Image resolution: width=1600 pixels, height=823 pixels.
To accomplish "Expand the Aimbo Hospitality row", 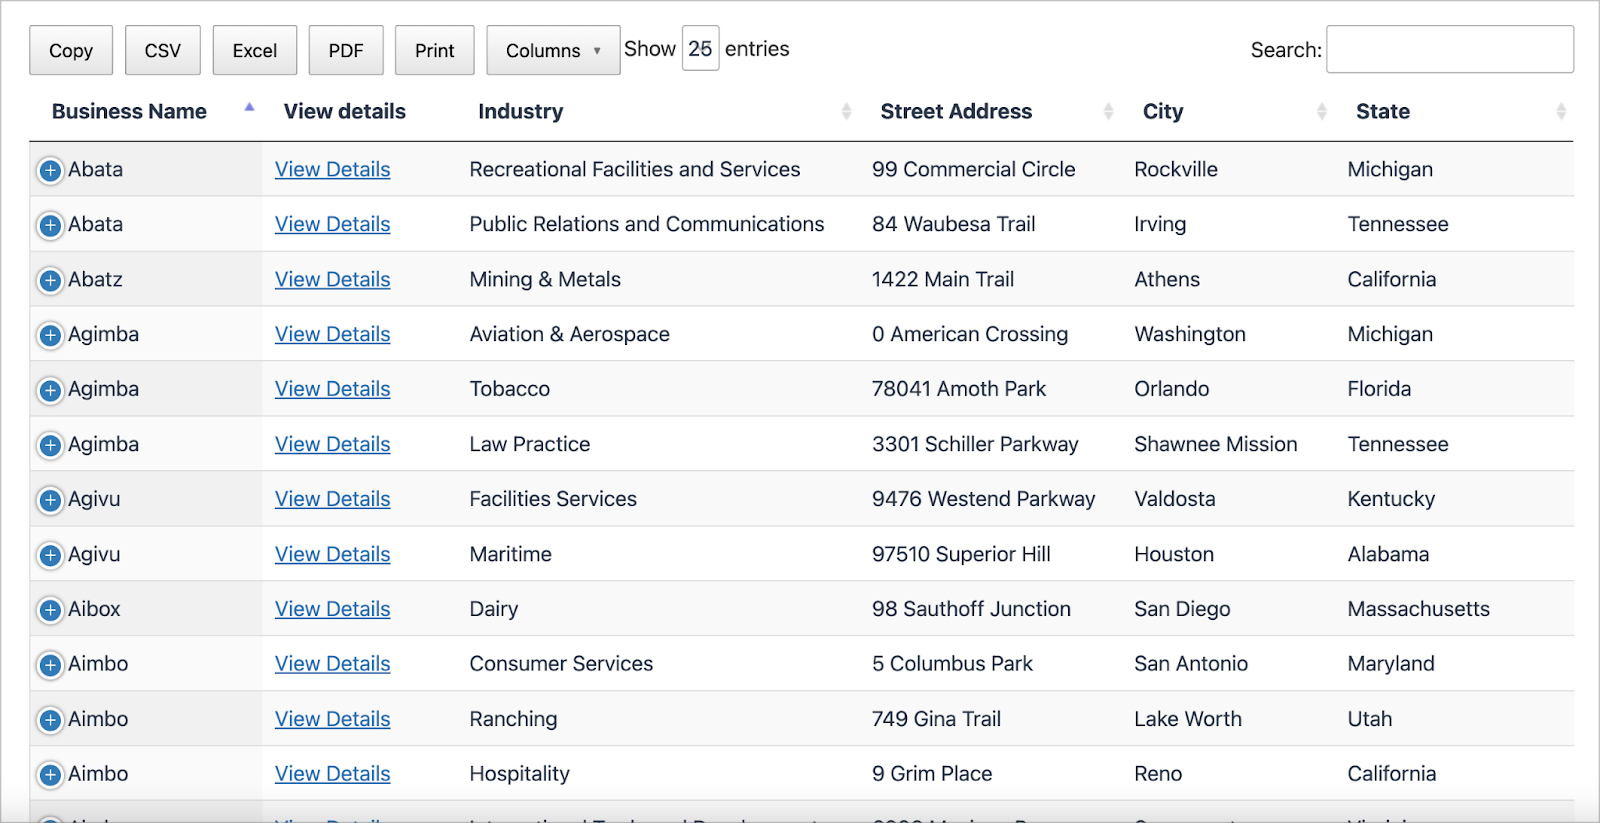I will click(50, 775).
